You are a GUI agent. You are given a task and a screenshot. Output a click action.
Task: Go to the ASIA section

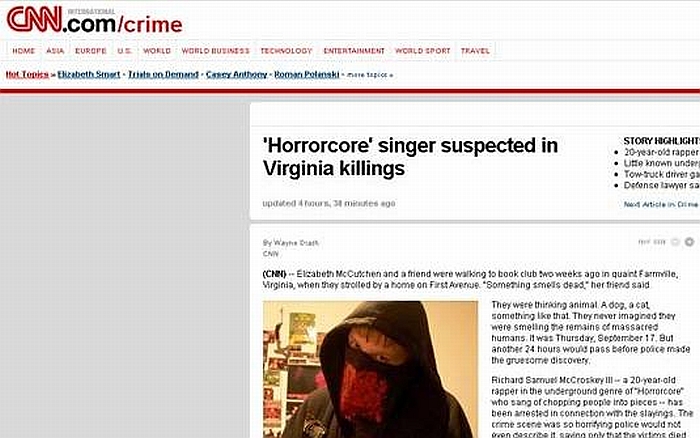click(55, 51)
